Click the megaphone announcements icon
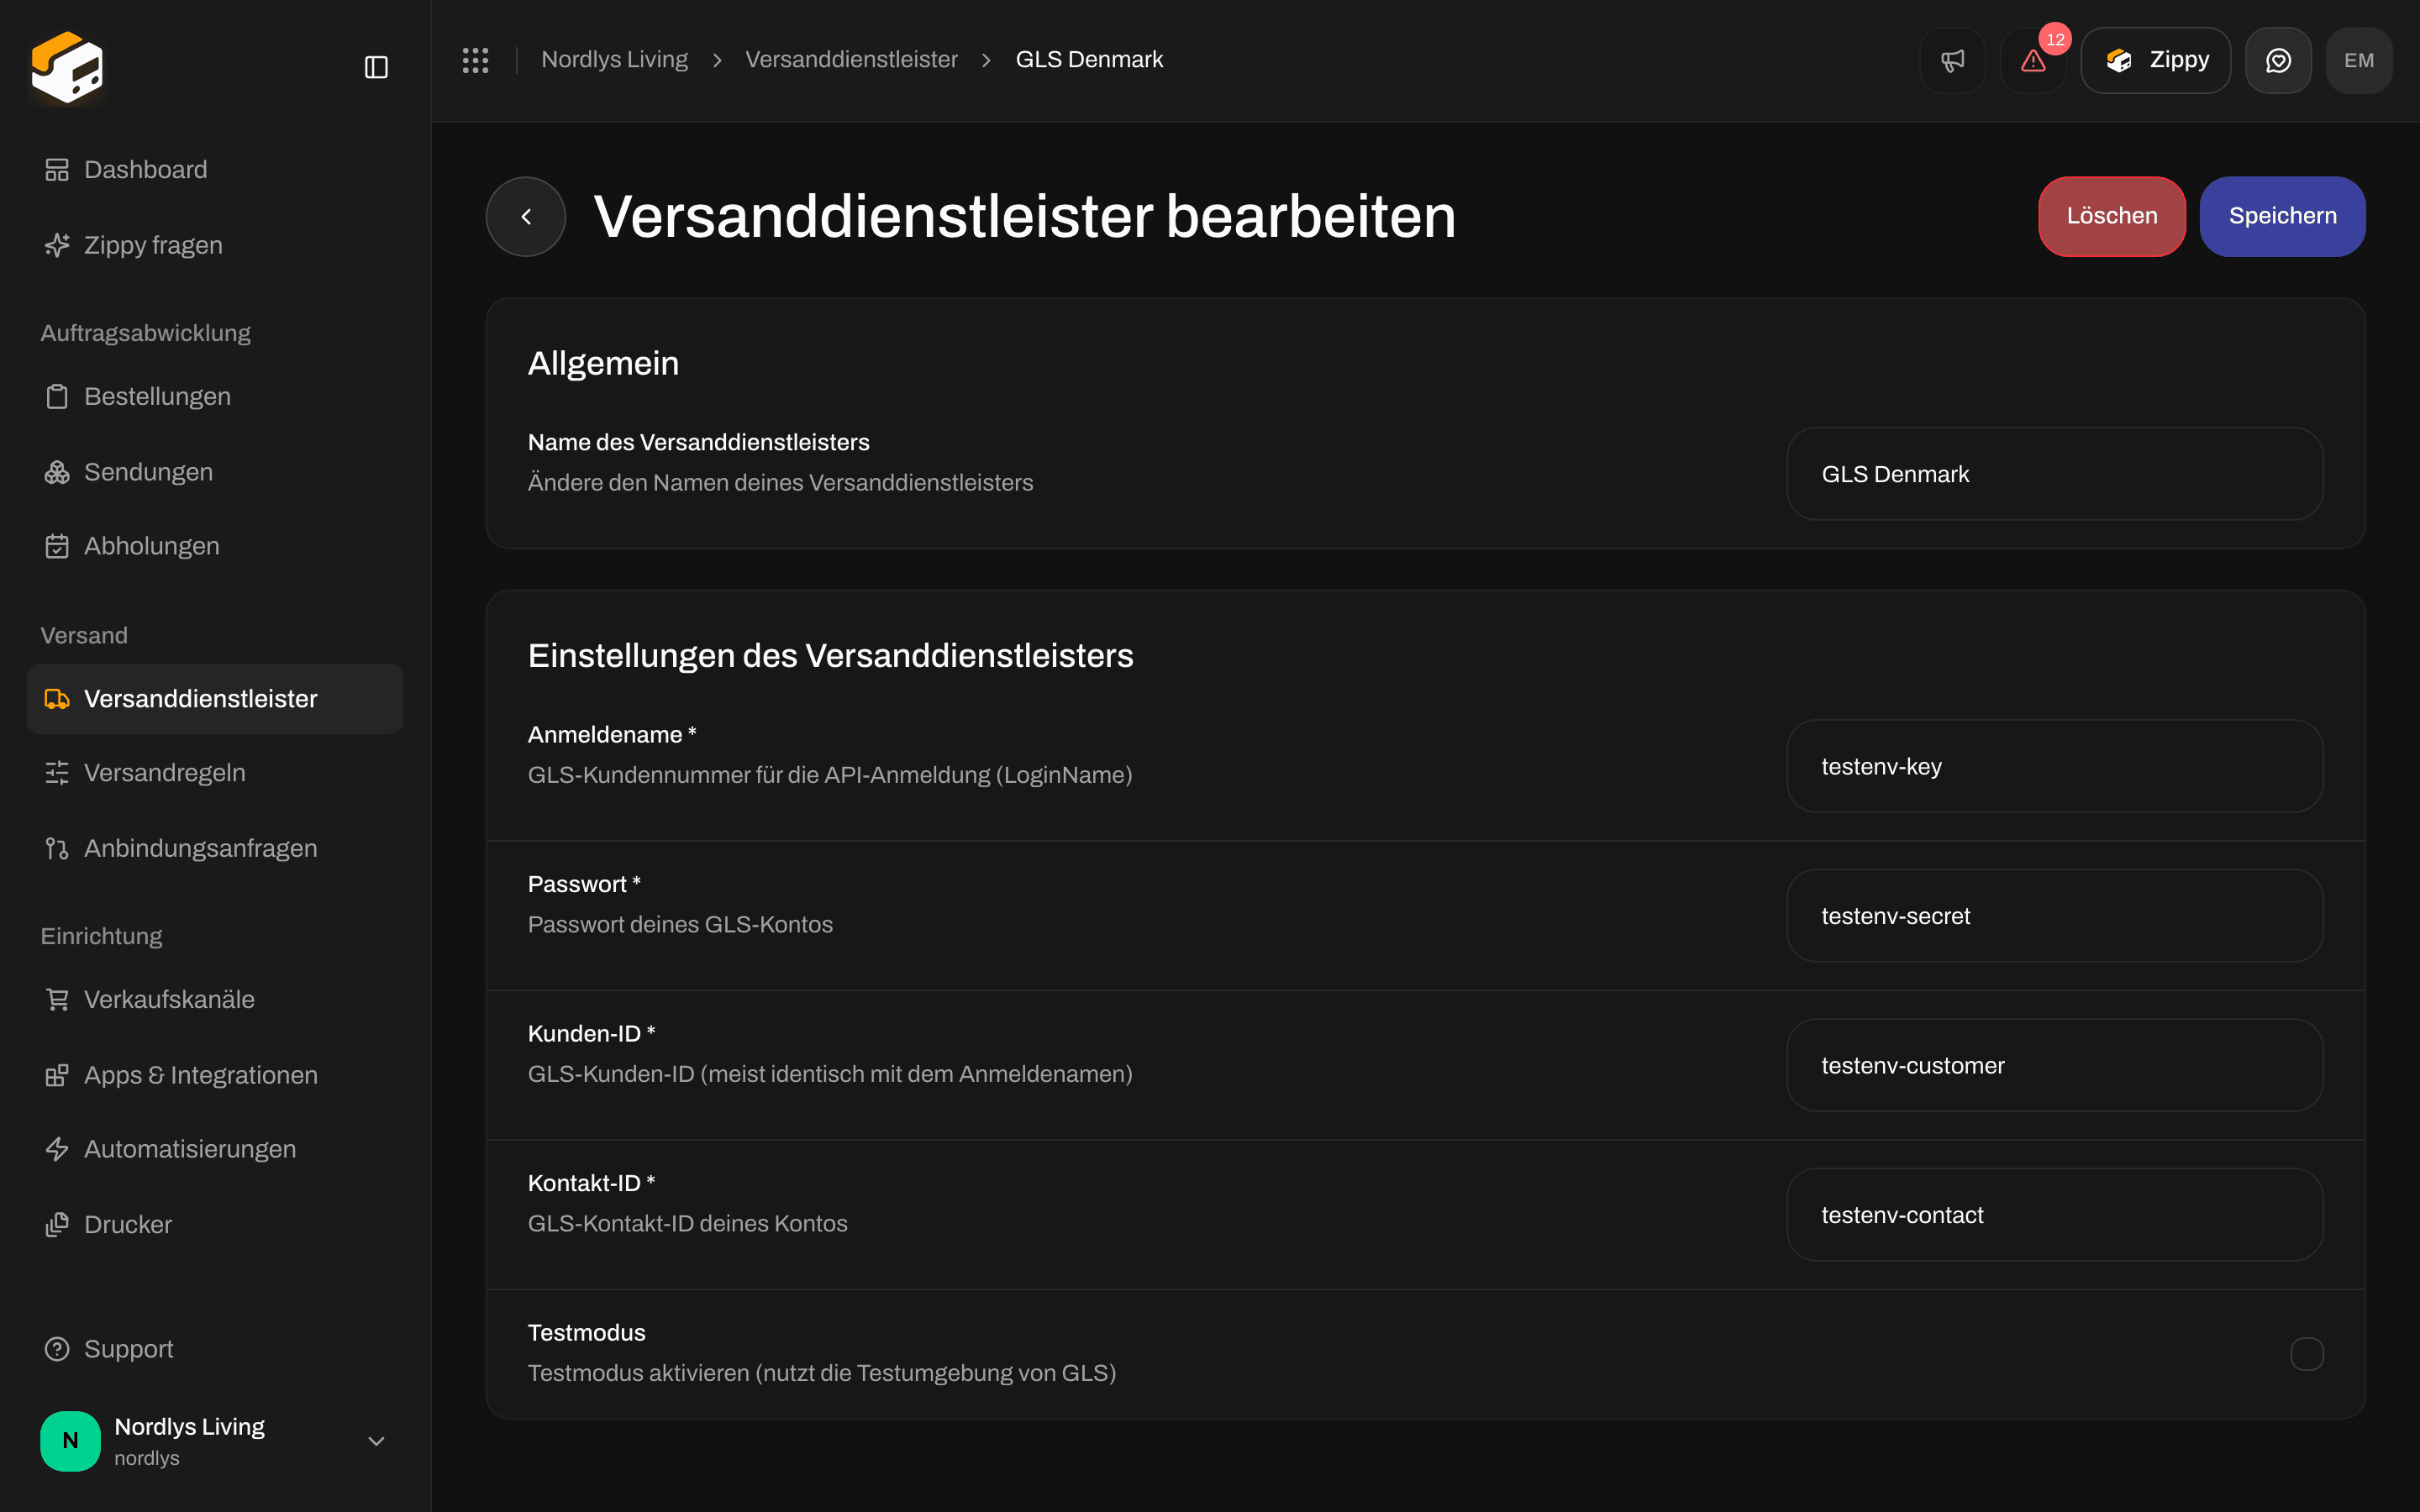 click(x=1952, y=60)
